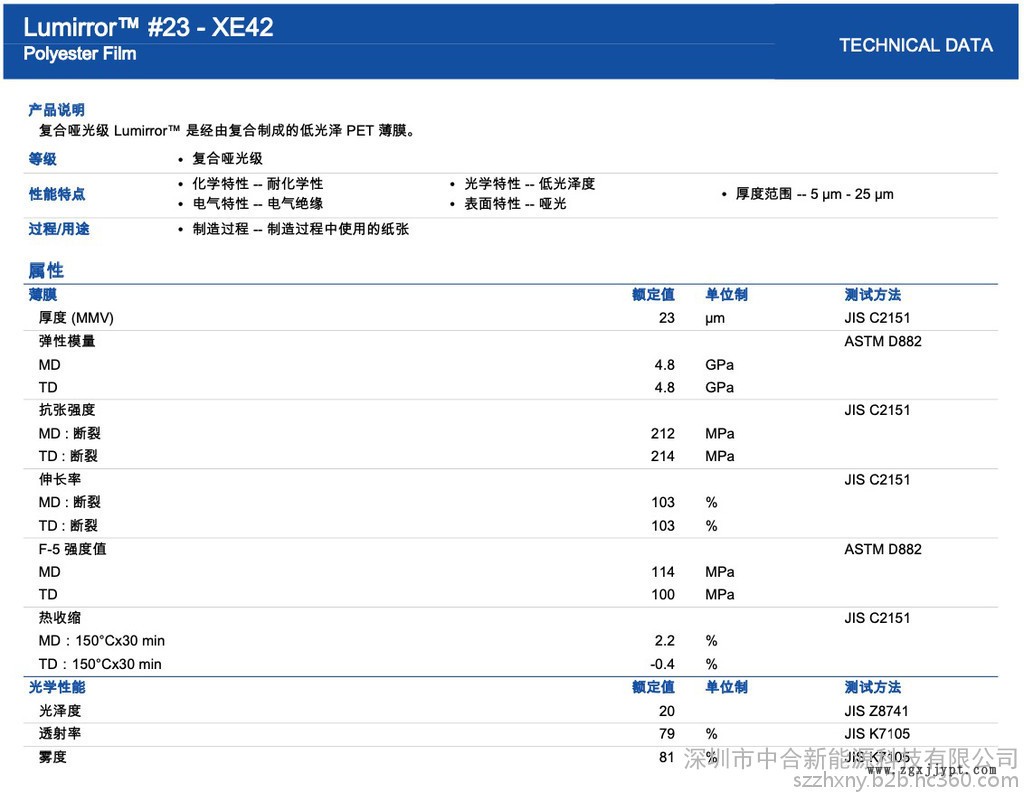Select the 厚度 (MMV) property row
The height and width of the screenshot is (792, 1024).
click(76, 318)
